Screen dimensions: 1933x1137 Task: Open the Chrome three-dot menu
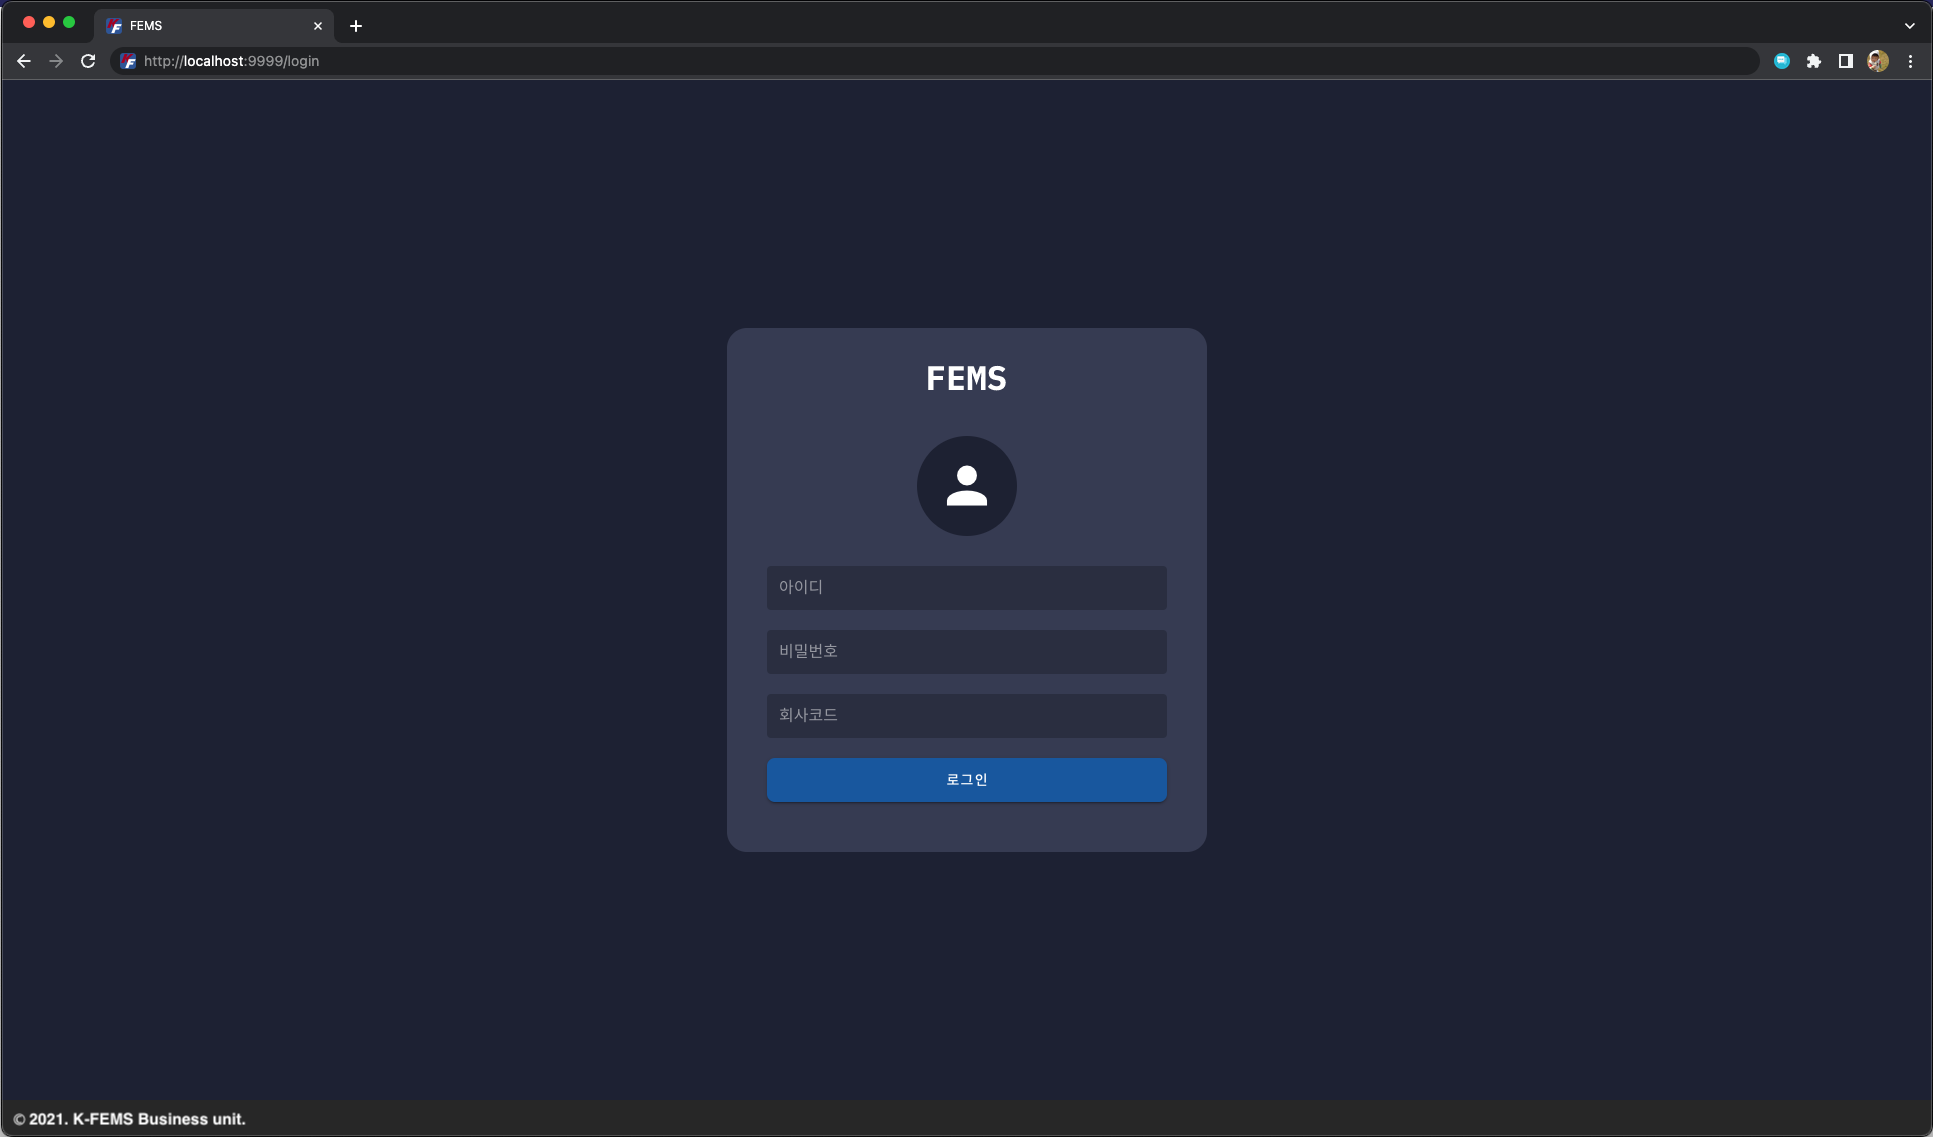(x=1910, y=61)
